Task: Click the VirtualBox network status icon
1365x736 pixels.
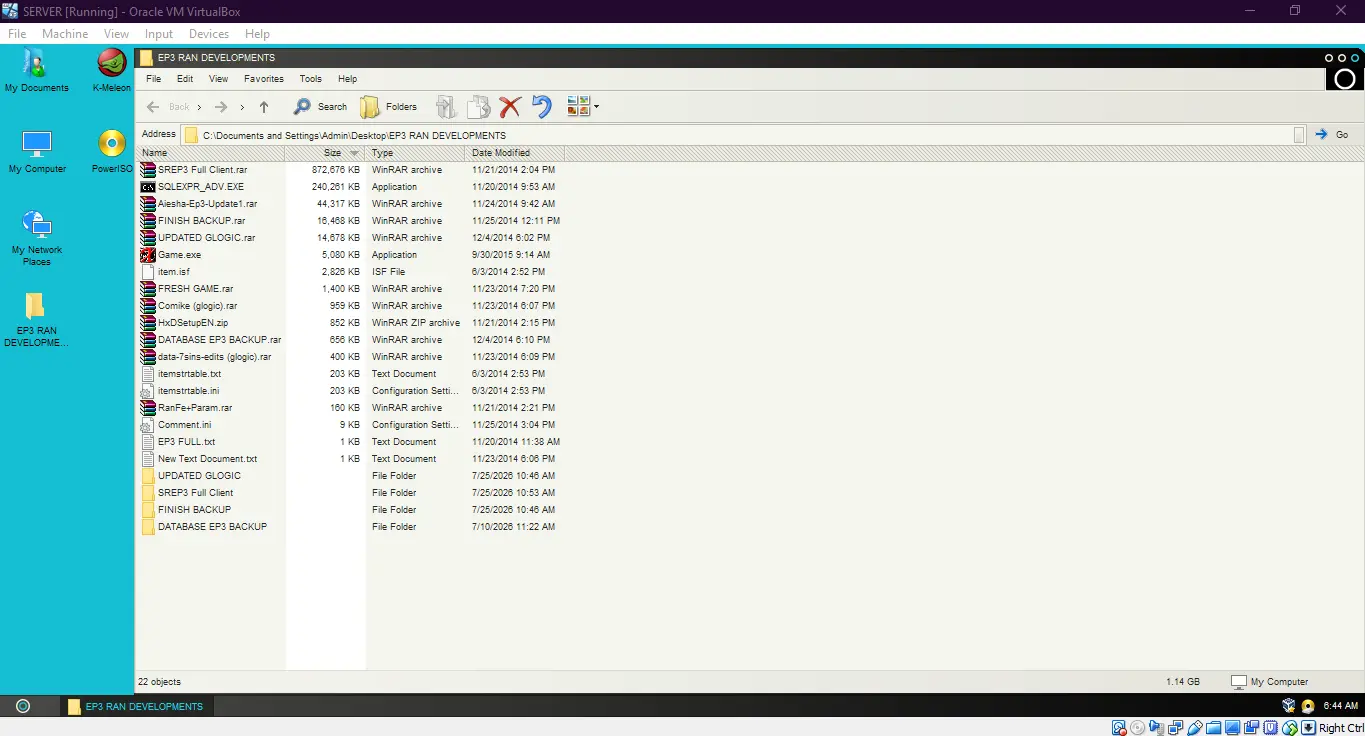Action: (1176, 728)
